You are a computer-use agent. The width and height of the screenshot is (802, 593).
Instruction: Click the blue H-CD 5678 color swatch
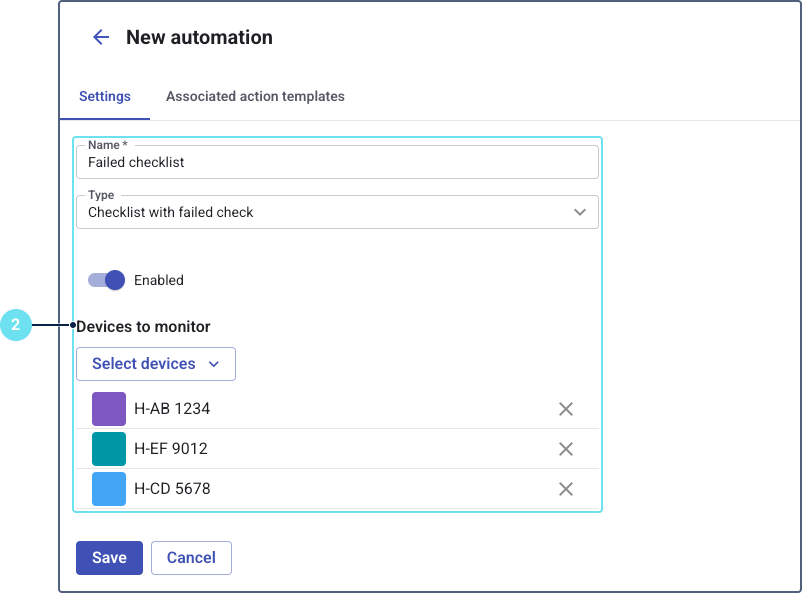109,489
